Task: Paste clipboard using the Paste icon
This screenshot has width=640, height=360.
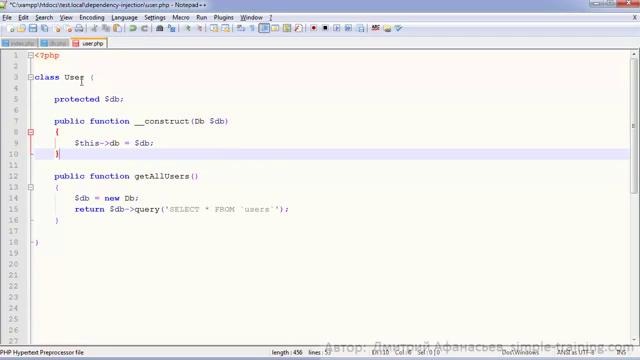Action: click(x=117, y=28)
